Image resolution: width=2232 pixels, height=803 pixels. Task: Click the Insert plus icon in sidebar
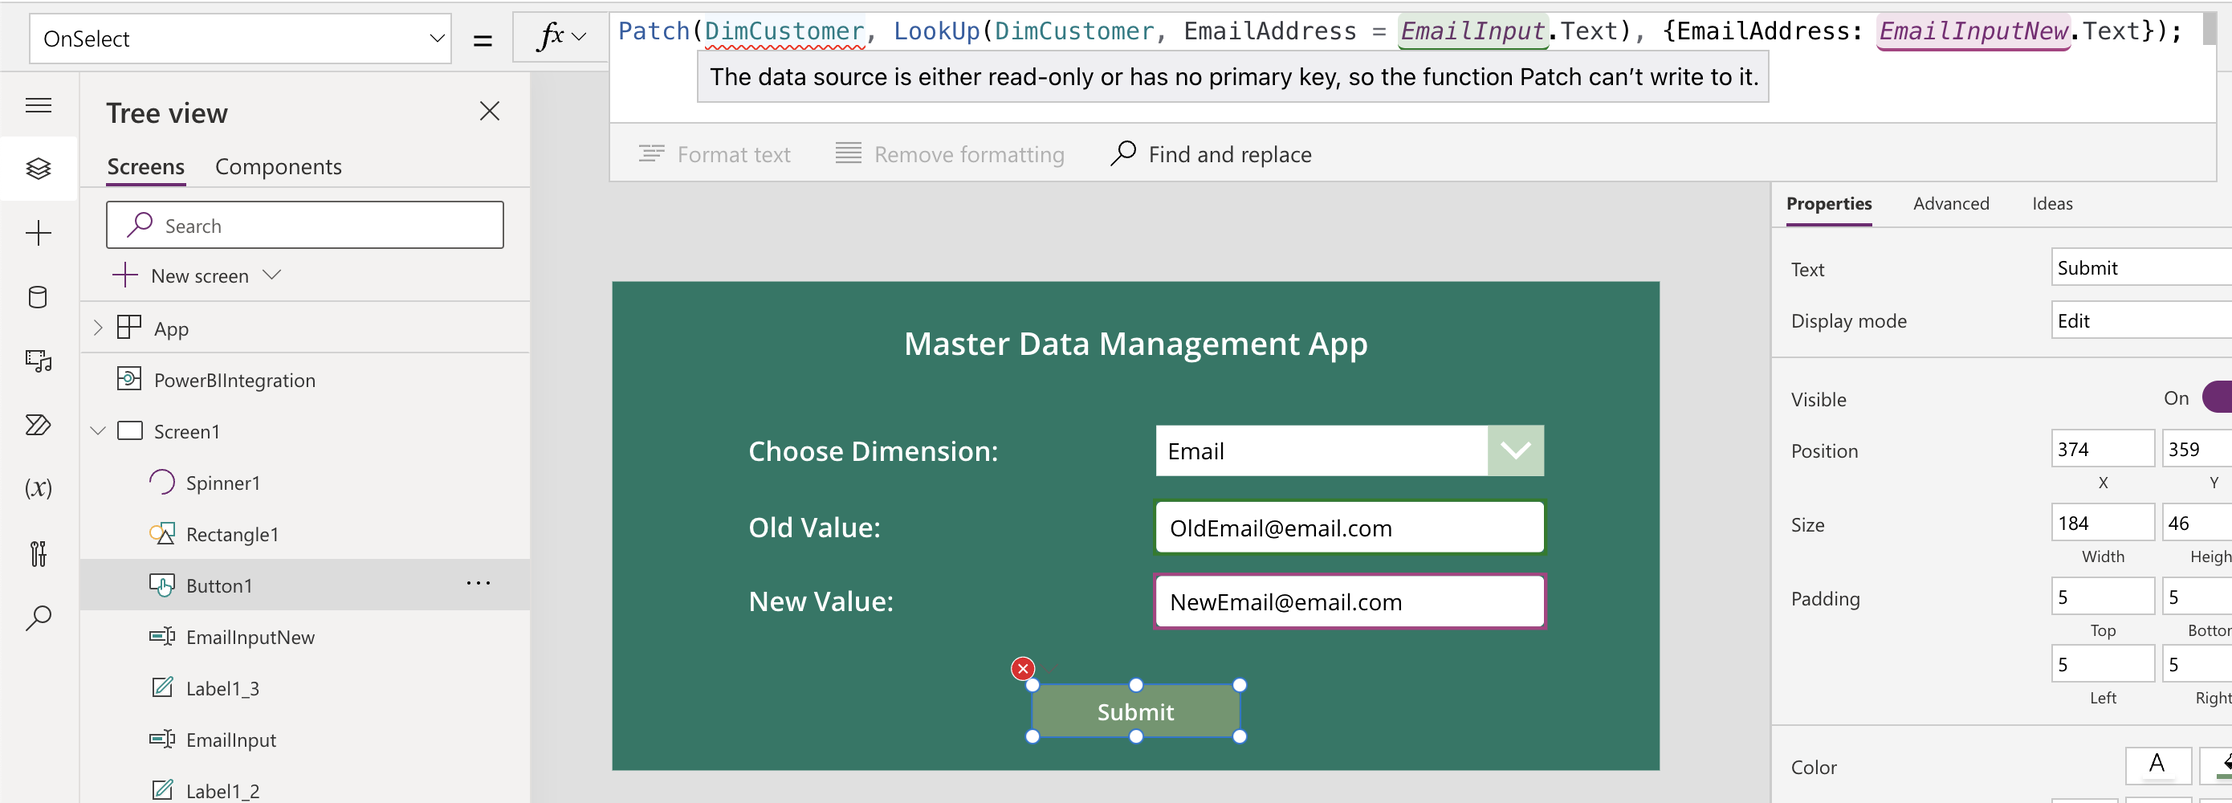[38, 233]
